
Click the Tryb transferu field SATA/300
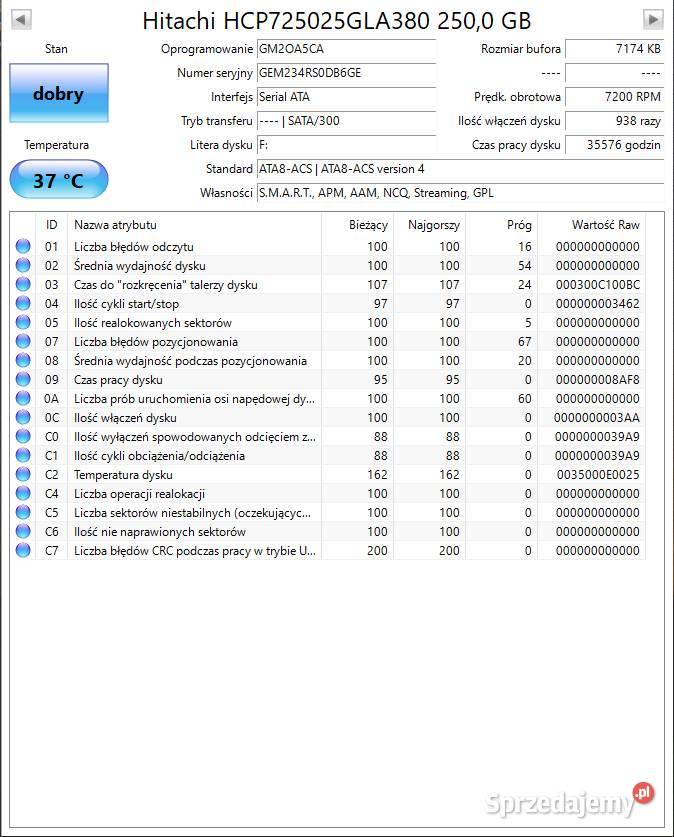coord(346,121)
